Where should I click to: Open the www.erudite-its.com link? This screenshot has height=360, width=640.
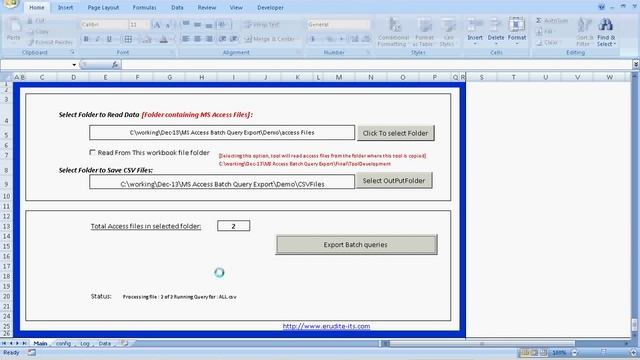tap(327, 326)
